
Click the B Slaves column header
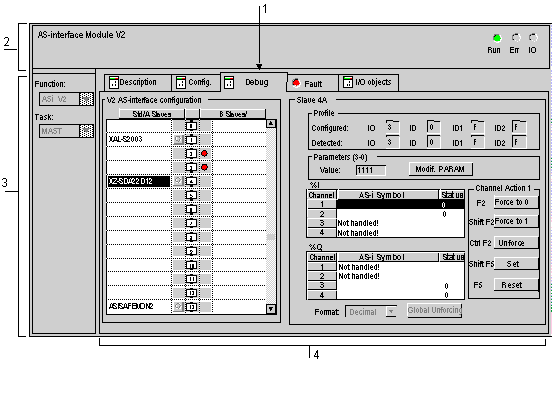(233, 114)
